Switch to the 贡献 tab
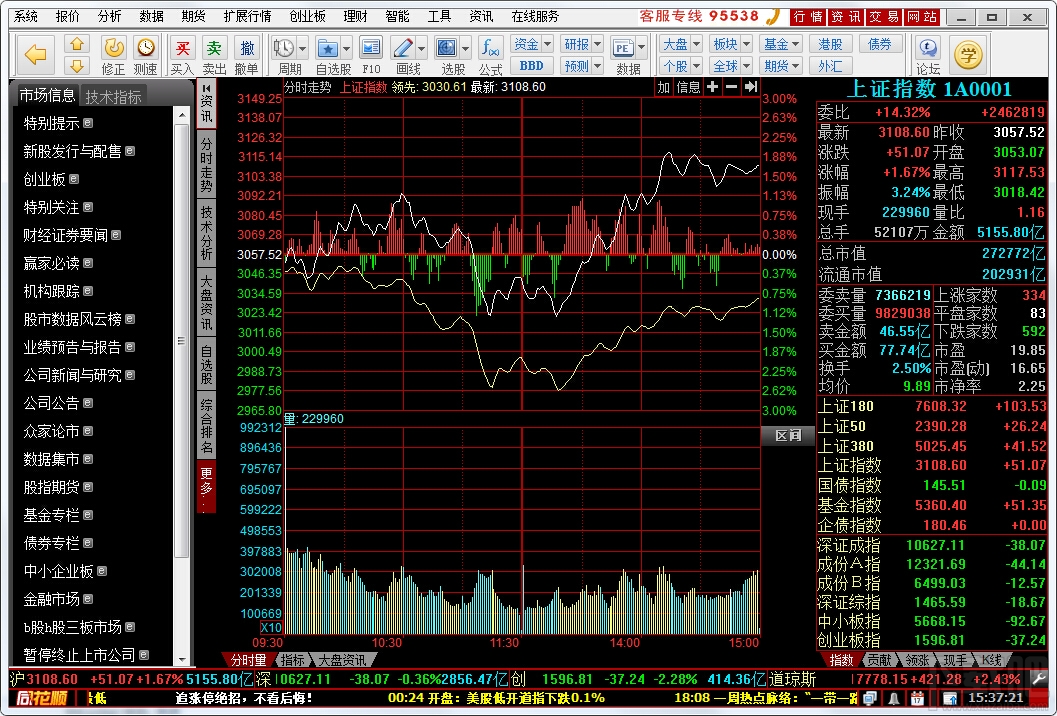 point(878,660)
